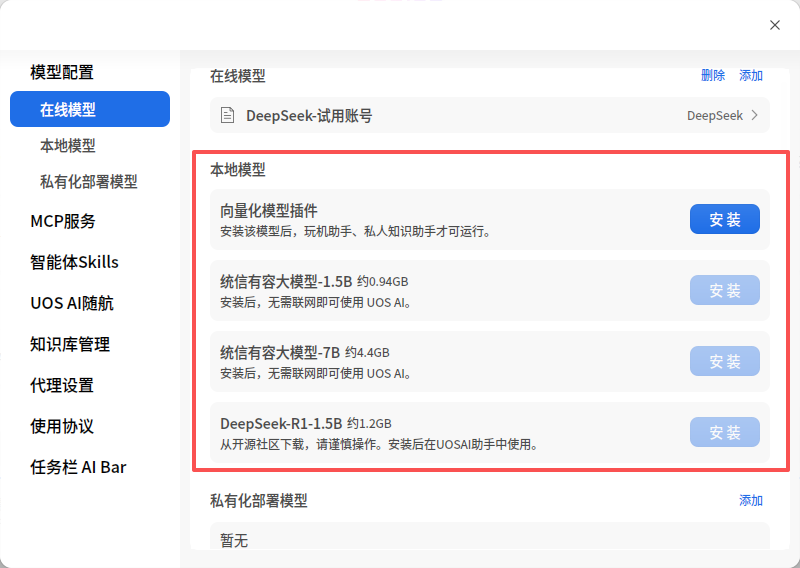Open 知识库管理 page
Image resolution: width=800 pixels, height=568 pixels.
click(70, 344)
